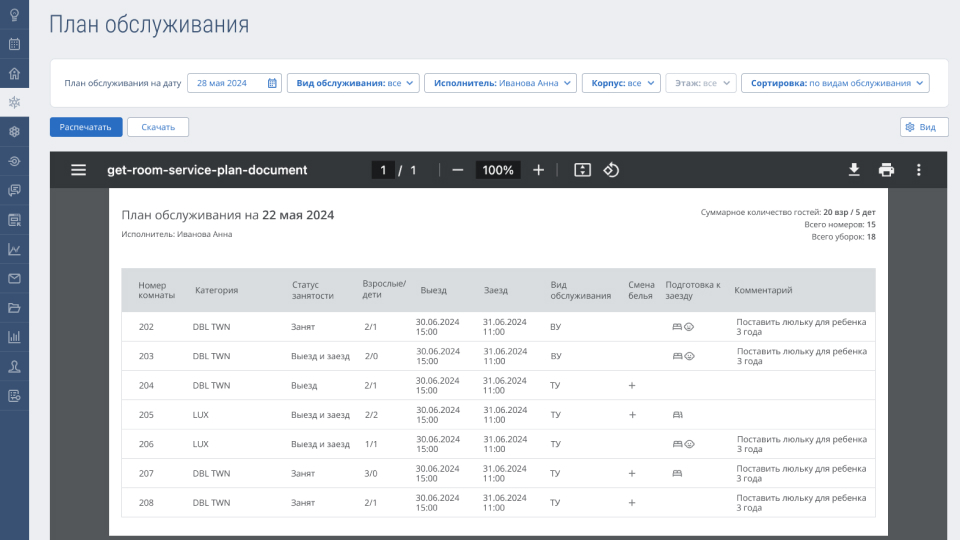
Task: Click room number 208 cell
Action: [146, 503]
